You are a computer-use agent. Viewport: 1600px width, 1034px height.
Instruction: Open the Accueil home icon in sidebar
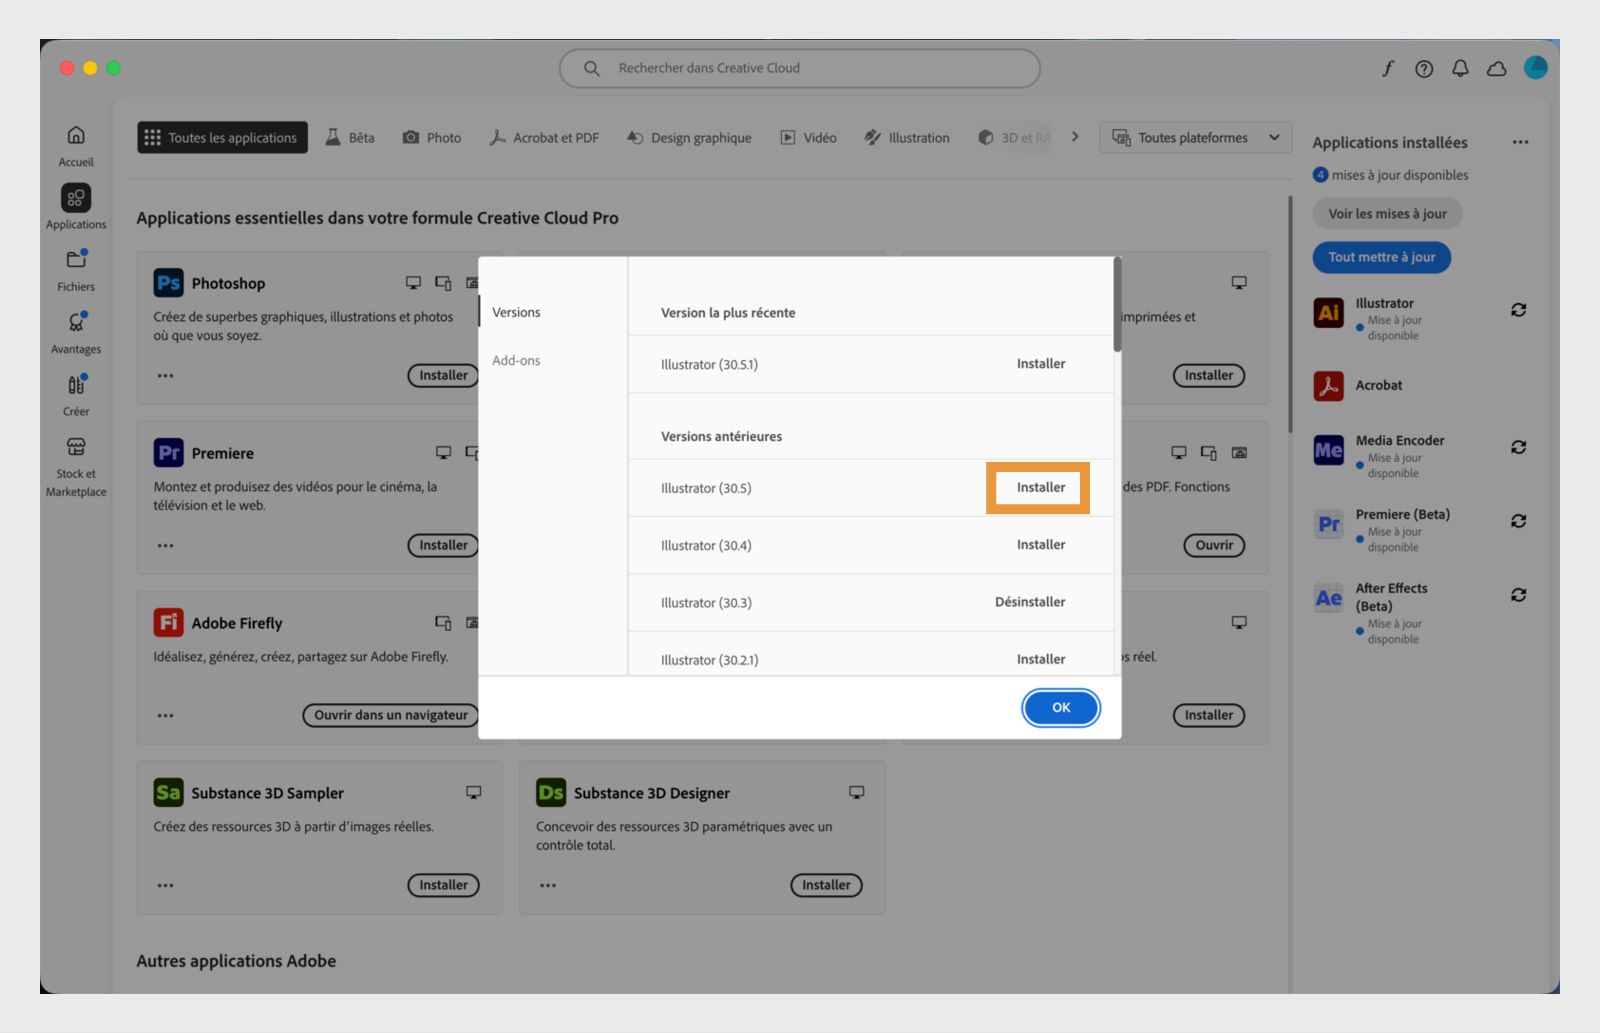[x=76, y=135]
